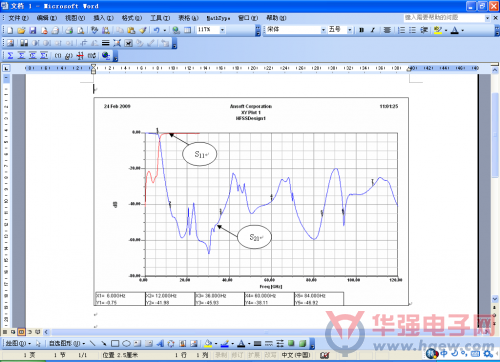Open the Draw menu button
The image size is (500, 362).
click(x=18, y=343)
